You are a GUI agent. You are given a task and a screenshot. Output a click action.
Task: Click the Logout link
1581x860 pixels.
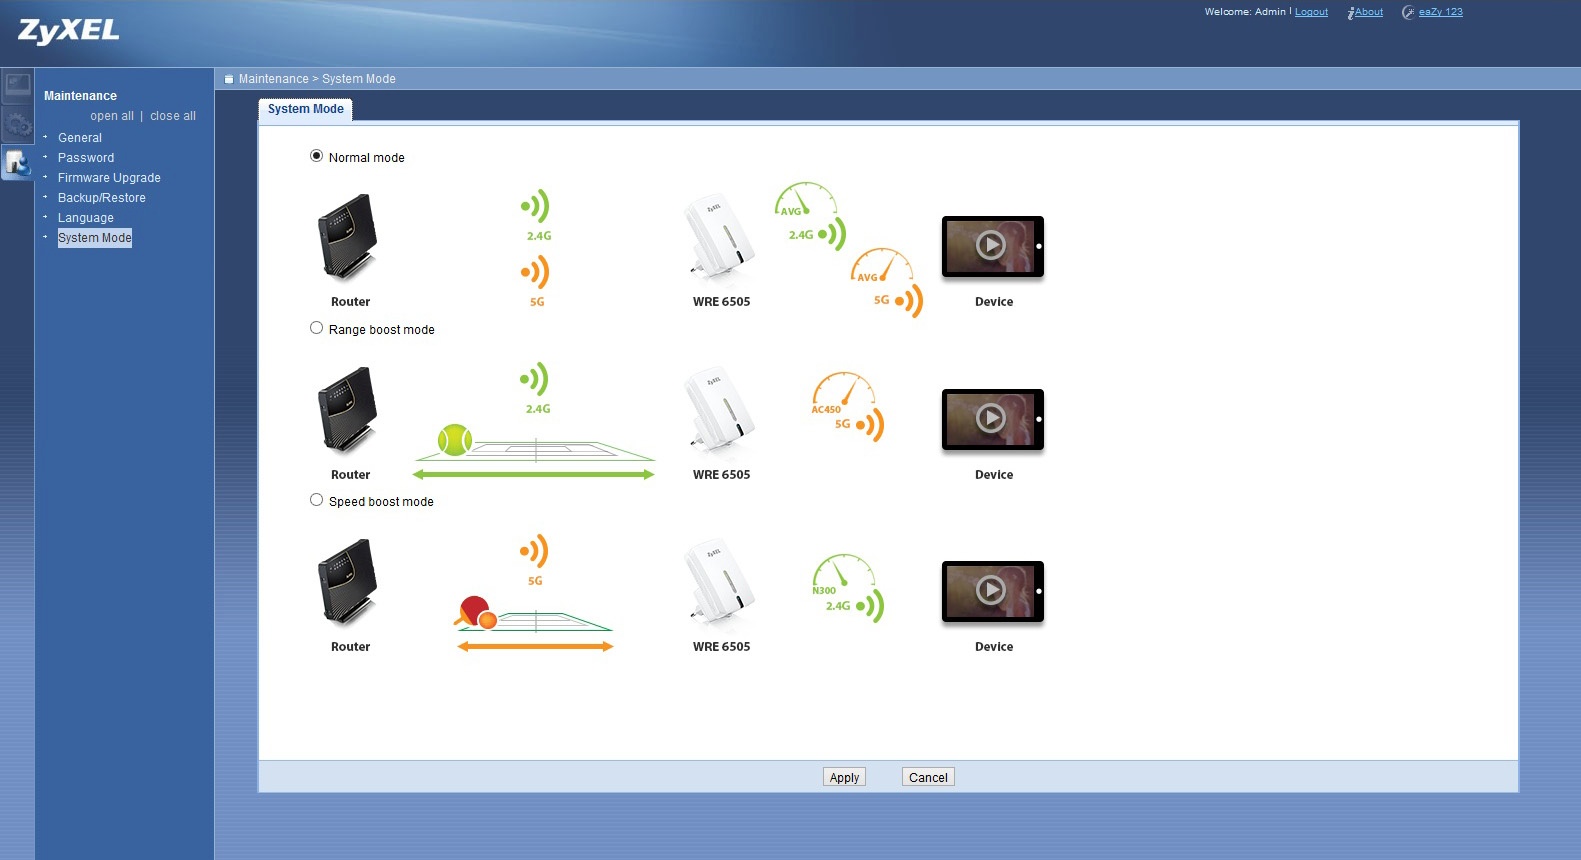(1311, 12)
